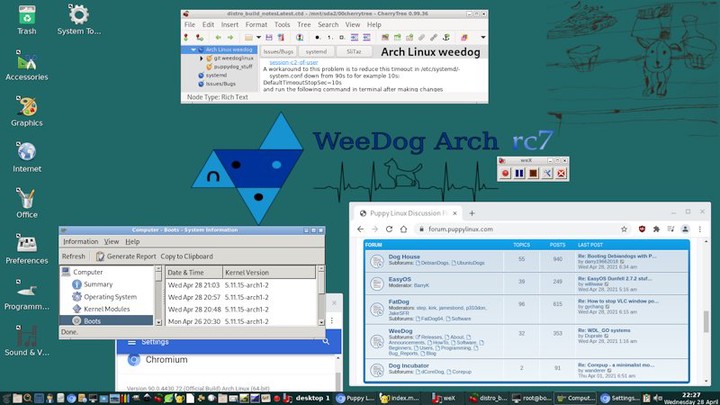Open CherryTree recent documents dropdown arrow
Image resolution: width=720 pixels, height=405 pixels.
[259, 37]
